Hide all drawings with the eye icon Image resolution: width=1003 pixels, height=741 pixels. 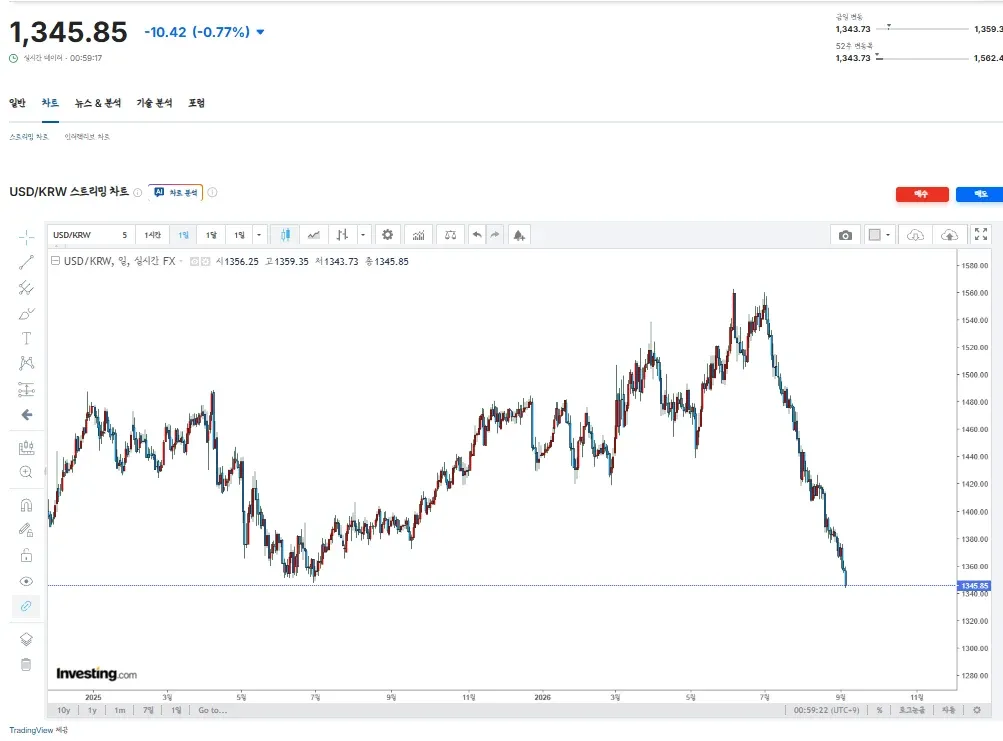(26, 581)
